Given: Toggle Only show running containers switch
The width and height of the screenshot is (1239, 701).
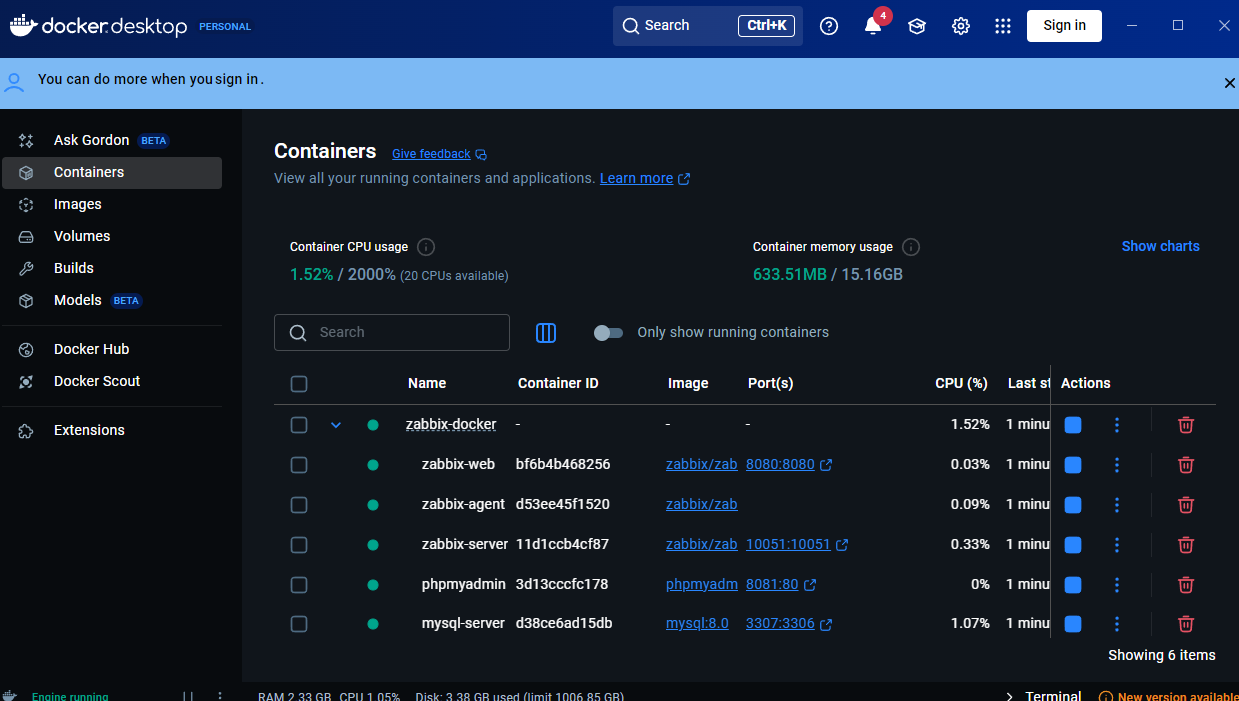Looking at the screenshot, I should [608, 333].
